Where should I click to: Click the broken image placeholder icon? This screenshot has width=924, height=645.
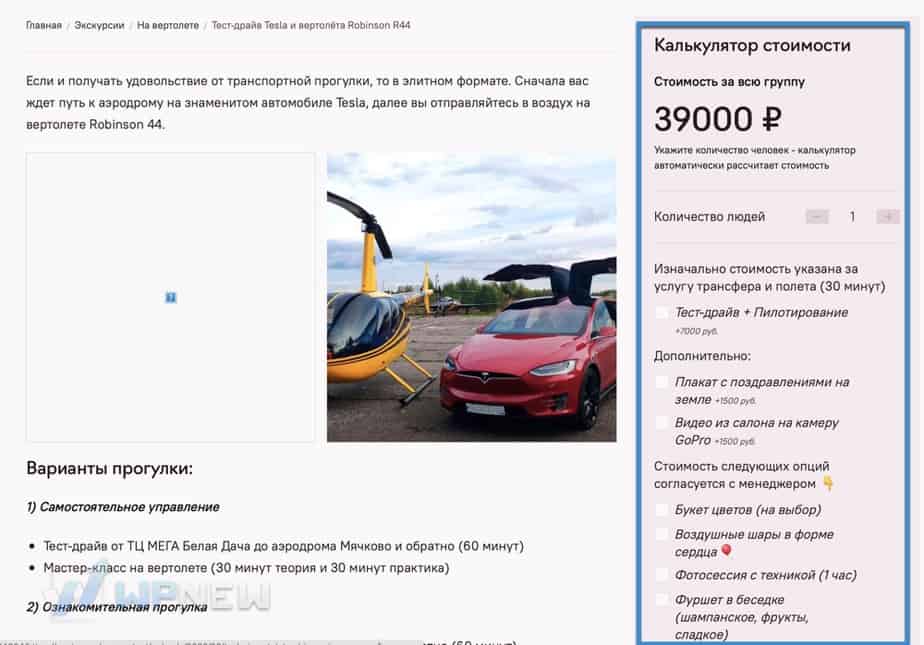171,297
